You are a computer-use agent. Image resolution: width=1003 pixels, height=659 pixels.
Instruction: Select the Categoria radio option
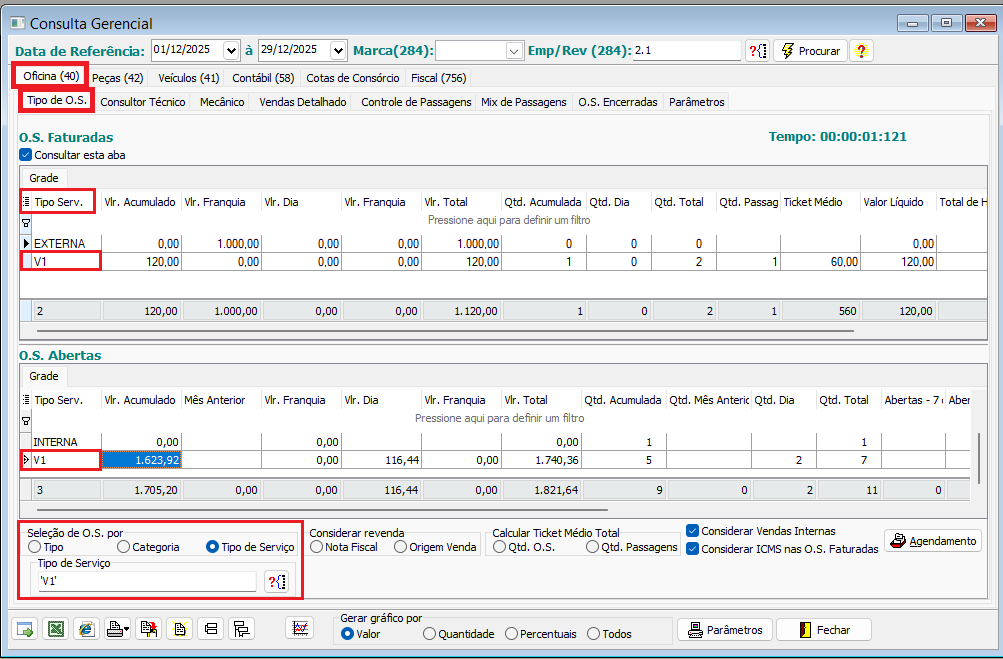[124, 547]
